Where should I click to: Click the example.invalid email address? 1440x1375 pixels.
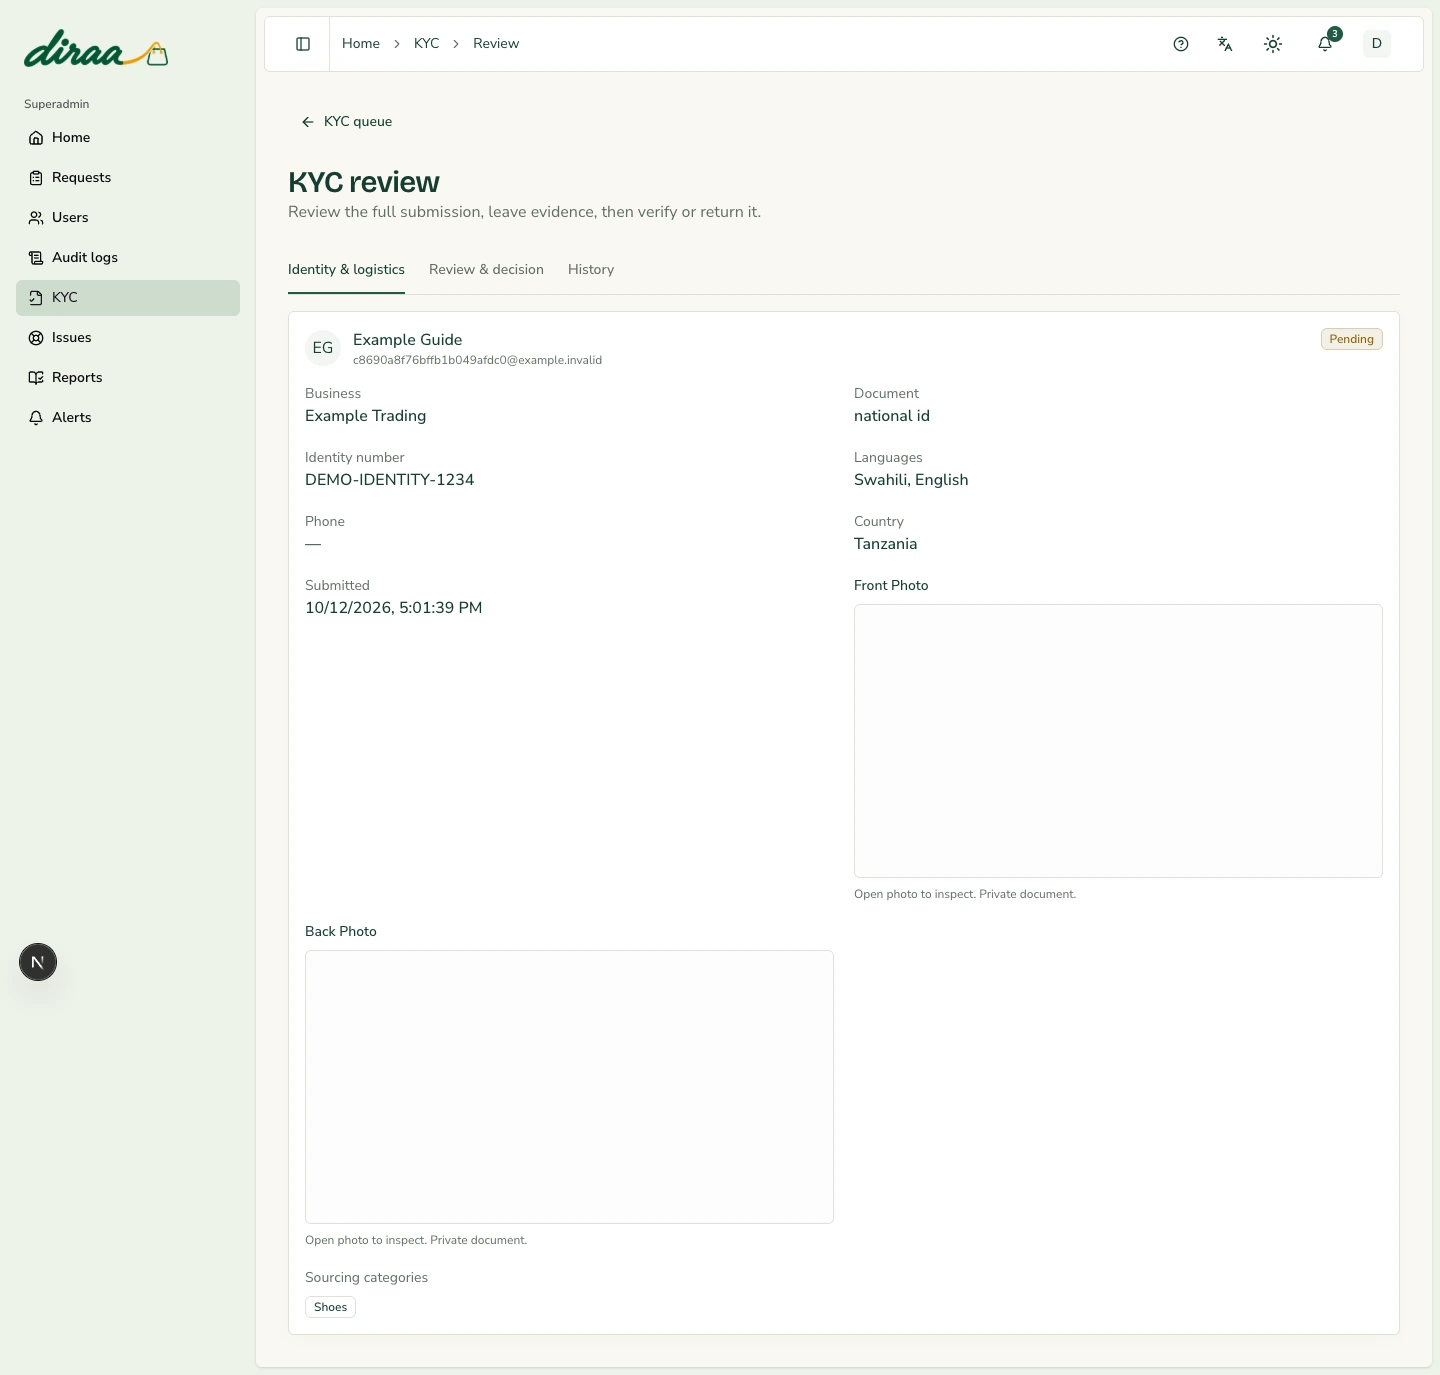[x=477, y=360]
